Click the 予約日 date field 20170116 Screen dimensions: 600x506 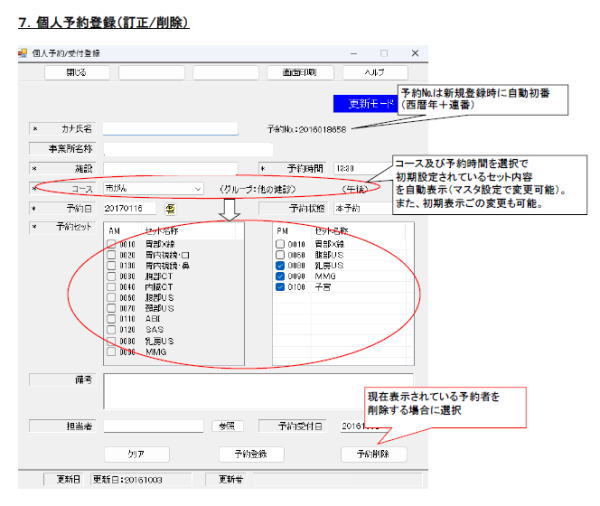tap(130, 209)
